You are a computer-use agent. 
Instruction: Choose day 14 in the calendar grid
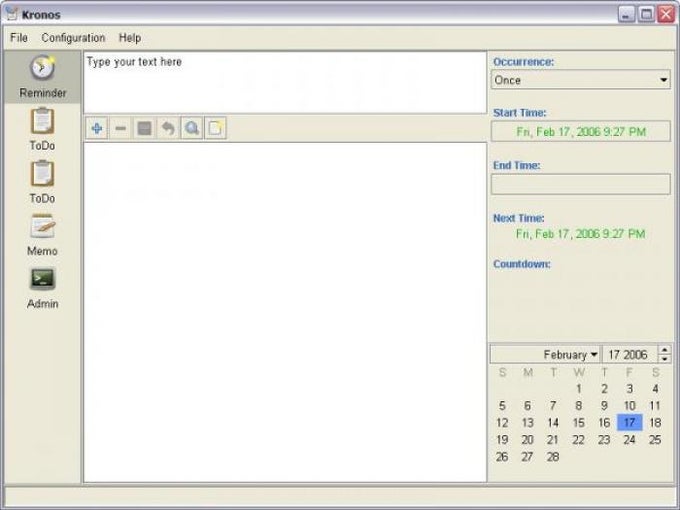pos(553,422)
